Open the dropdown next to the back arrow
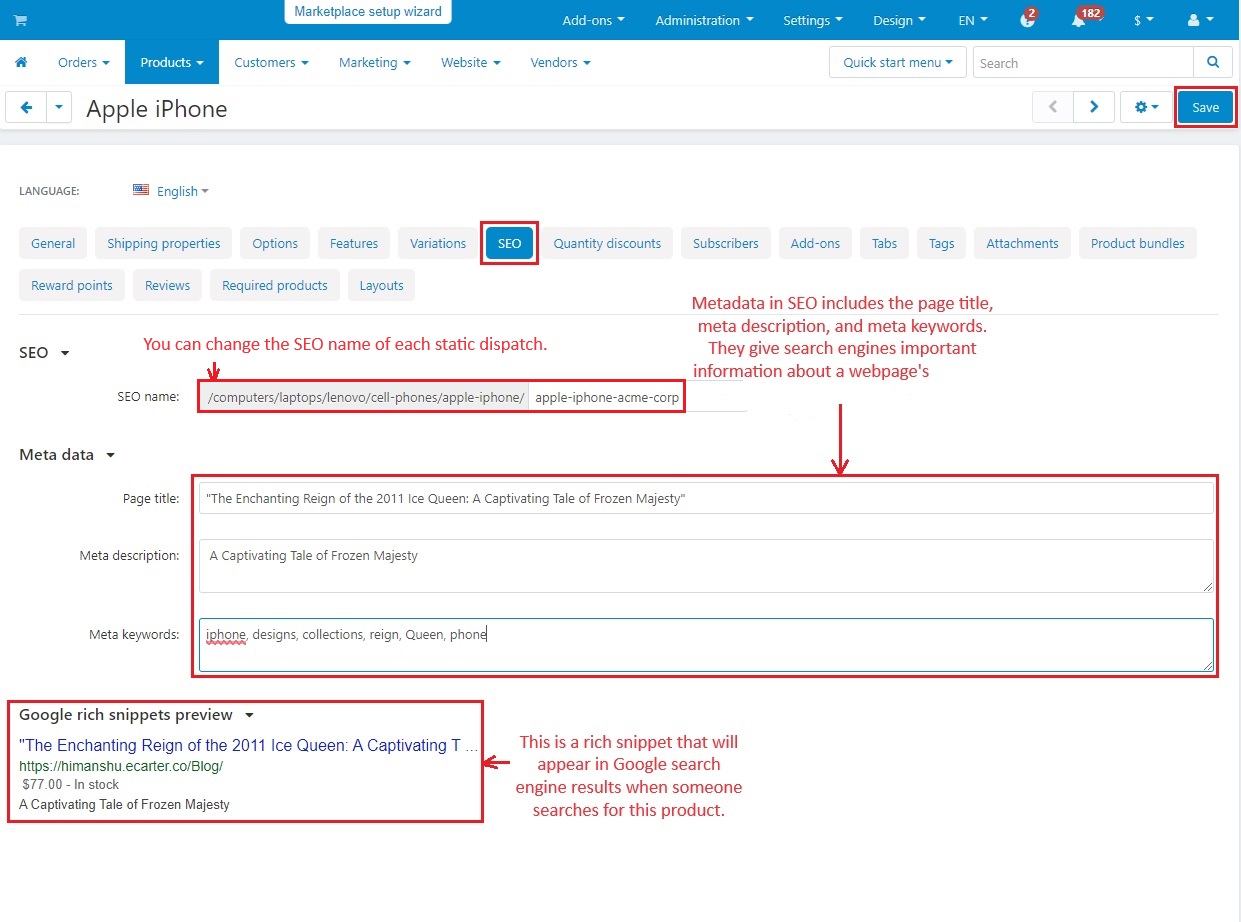The width and height of the screenshot is (1241, 922). tap(59, 107)
